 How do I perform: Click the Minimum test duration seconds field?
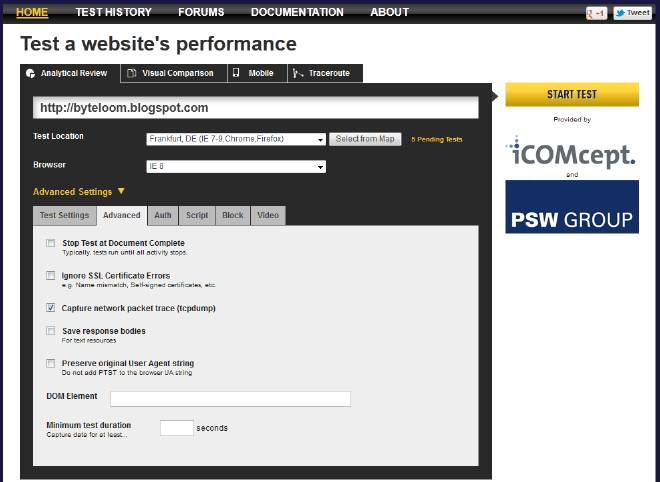point(177,428)
